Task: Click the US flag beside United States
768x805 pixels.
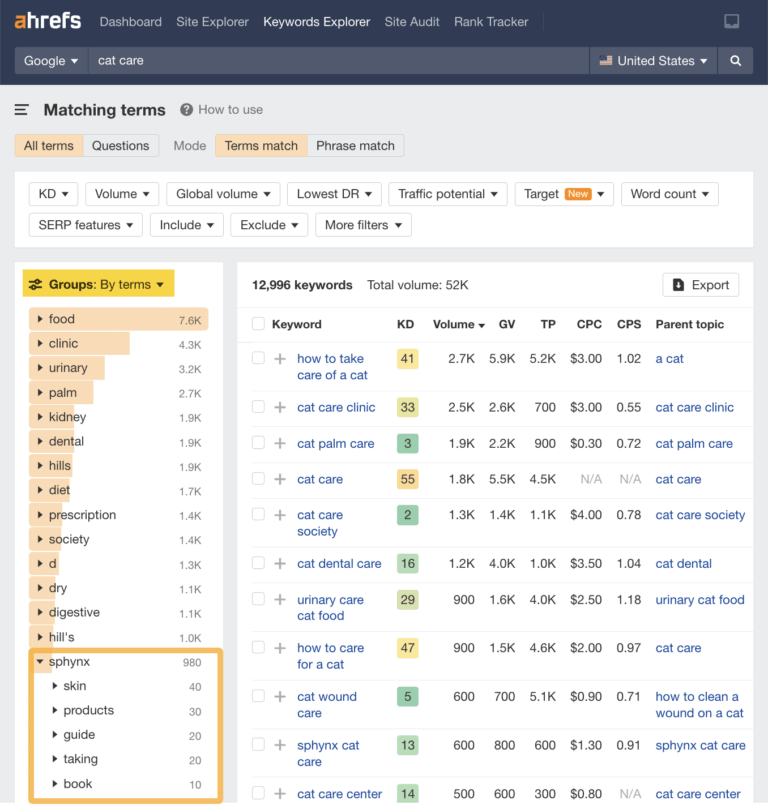Action: click(606, 60)
